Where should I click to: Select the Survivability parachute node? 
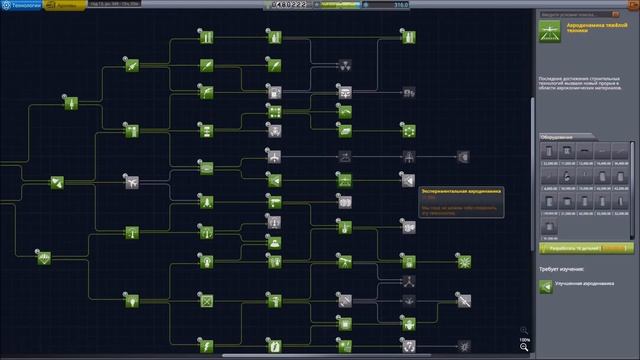pyautogui.click(x=44, y=258)
